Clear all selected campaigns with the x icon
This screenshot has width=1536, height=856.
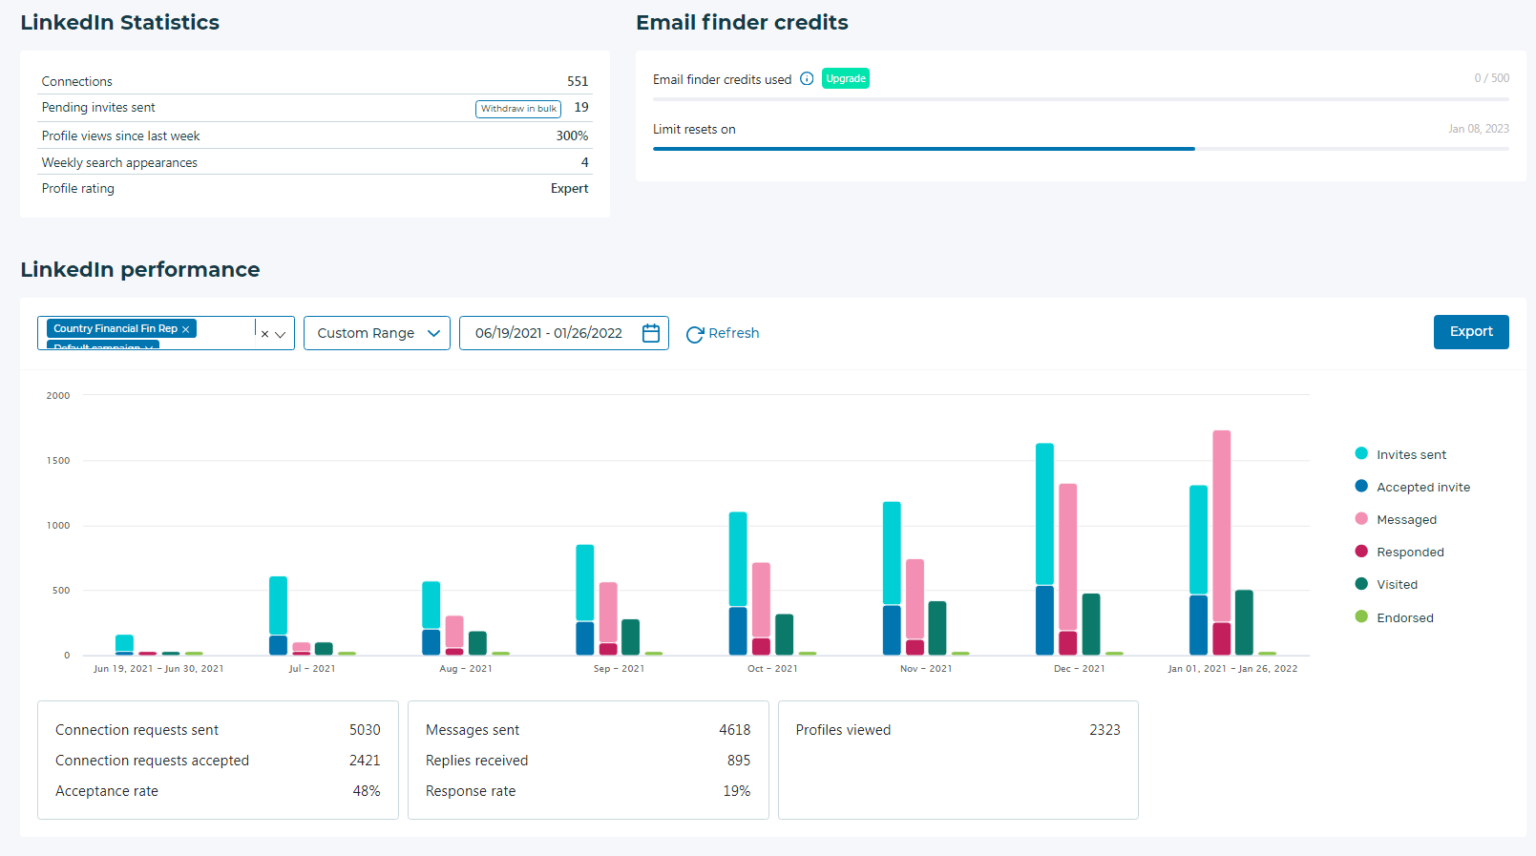(x=264, y=334)
